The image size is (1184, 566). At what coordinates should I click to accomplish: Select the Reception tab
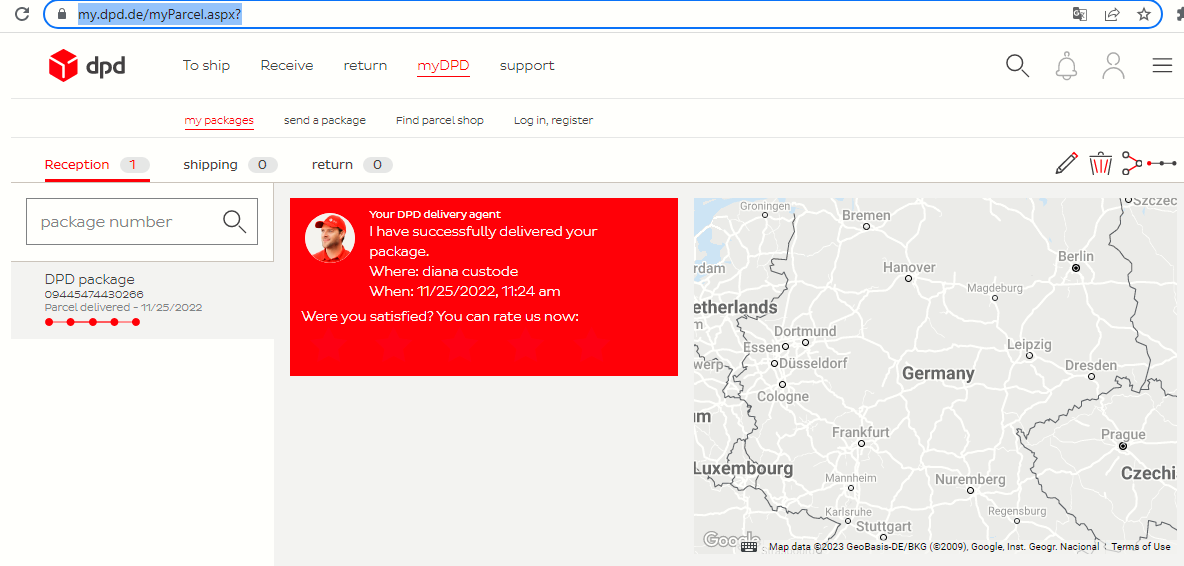77,165
